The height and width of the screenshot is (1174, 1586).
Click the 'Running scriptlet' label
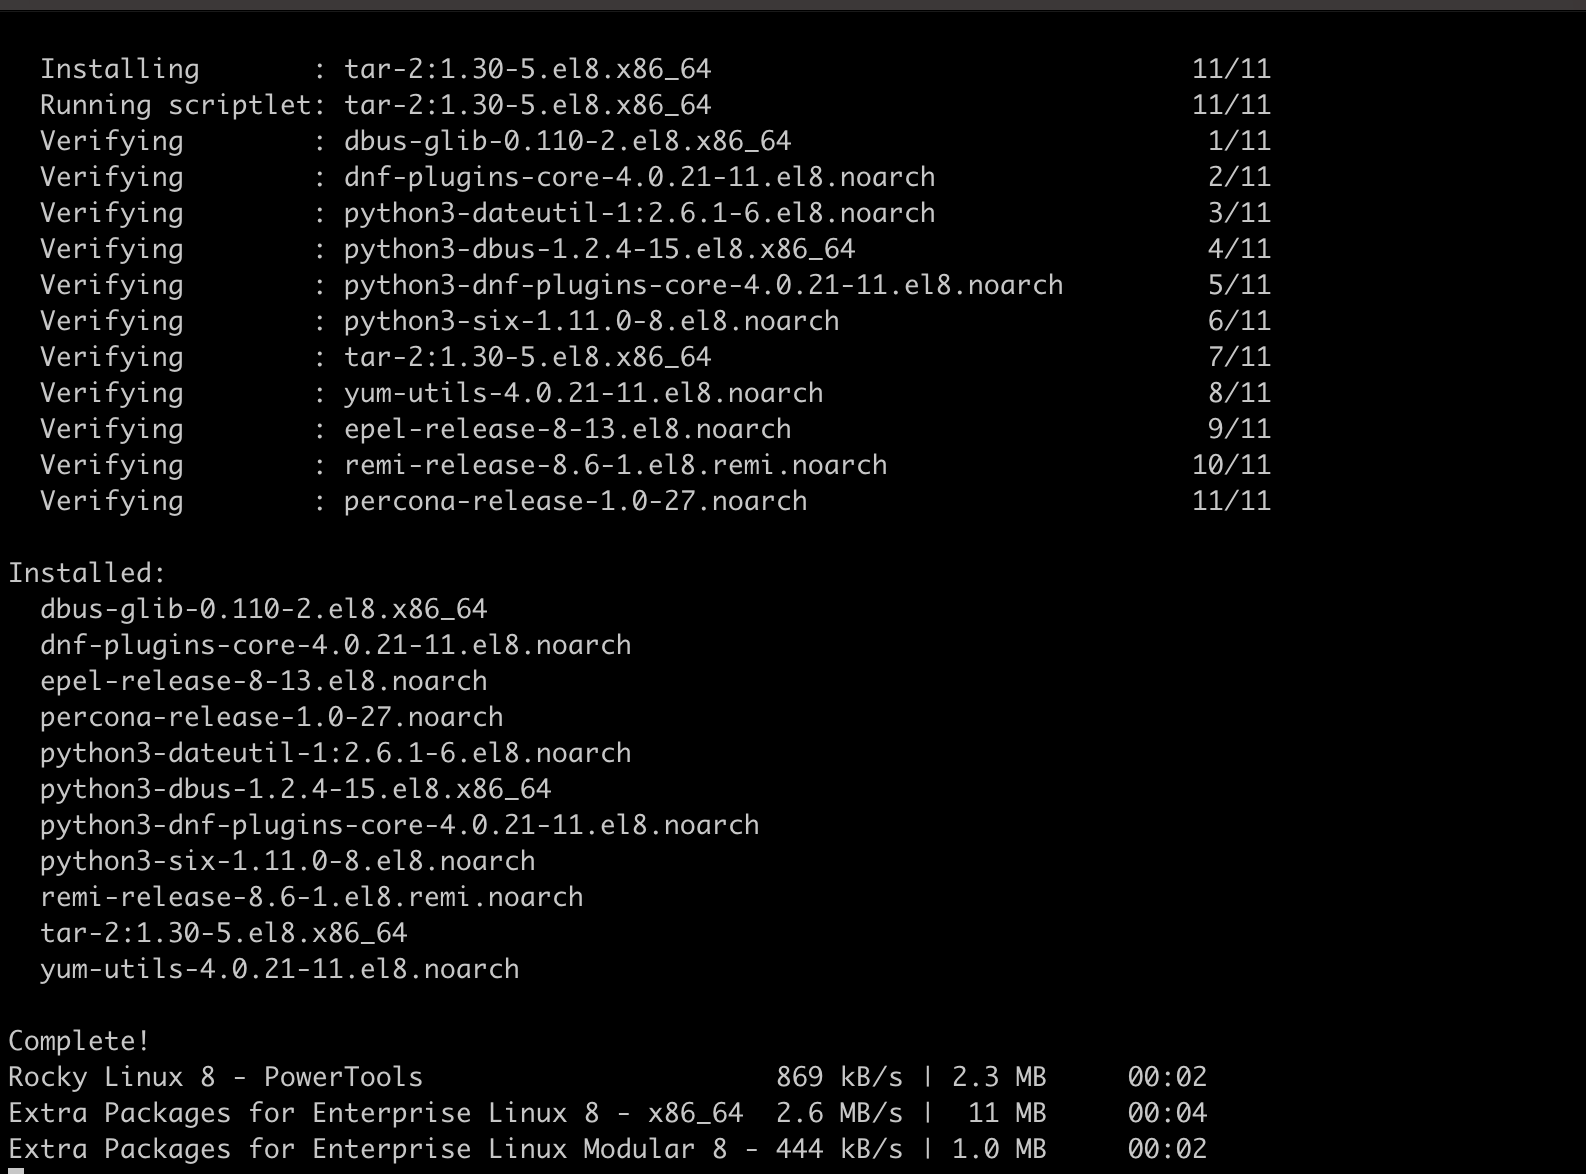tap(176, 105)
